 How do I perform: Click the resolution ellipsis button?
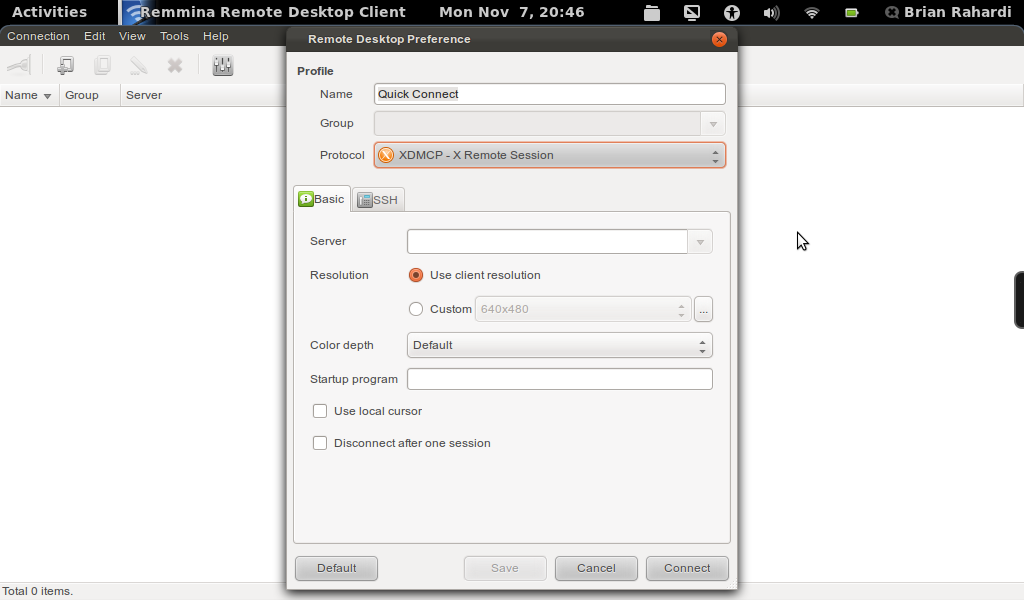tap(703, 309)
